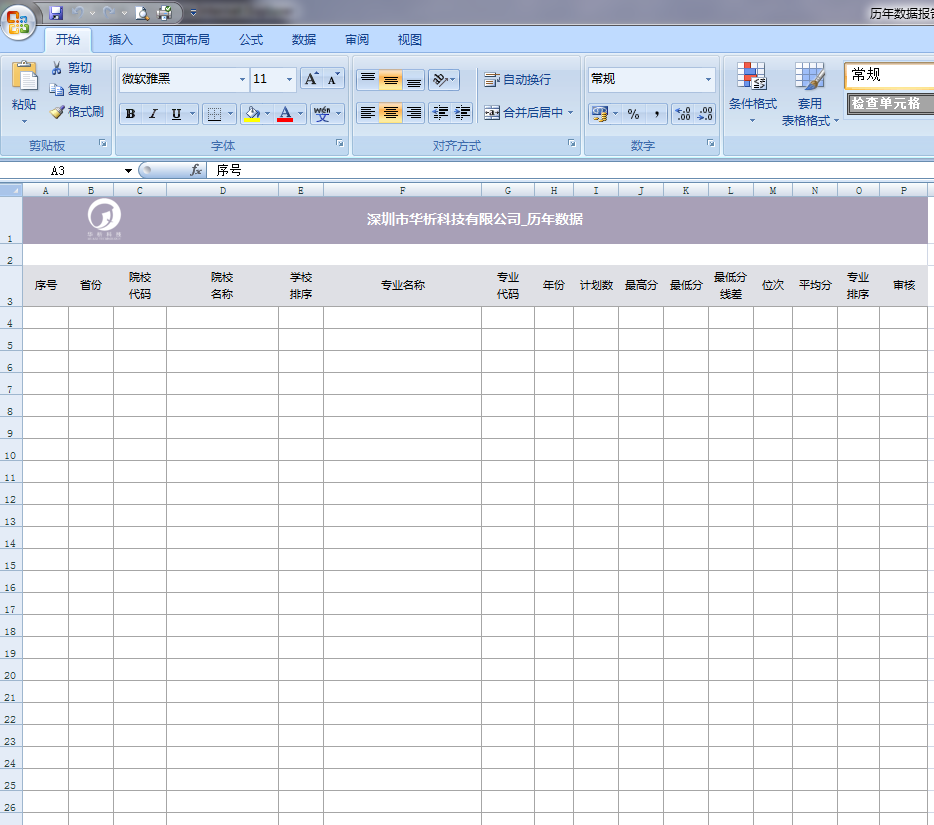
Task: Click the Paste (粘贴) clipboard icon
Action: click(x=24, y=77)
